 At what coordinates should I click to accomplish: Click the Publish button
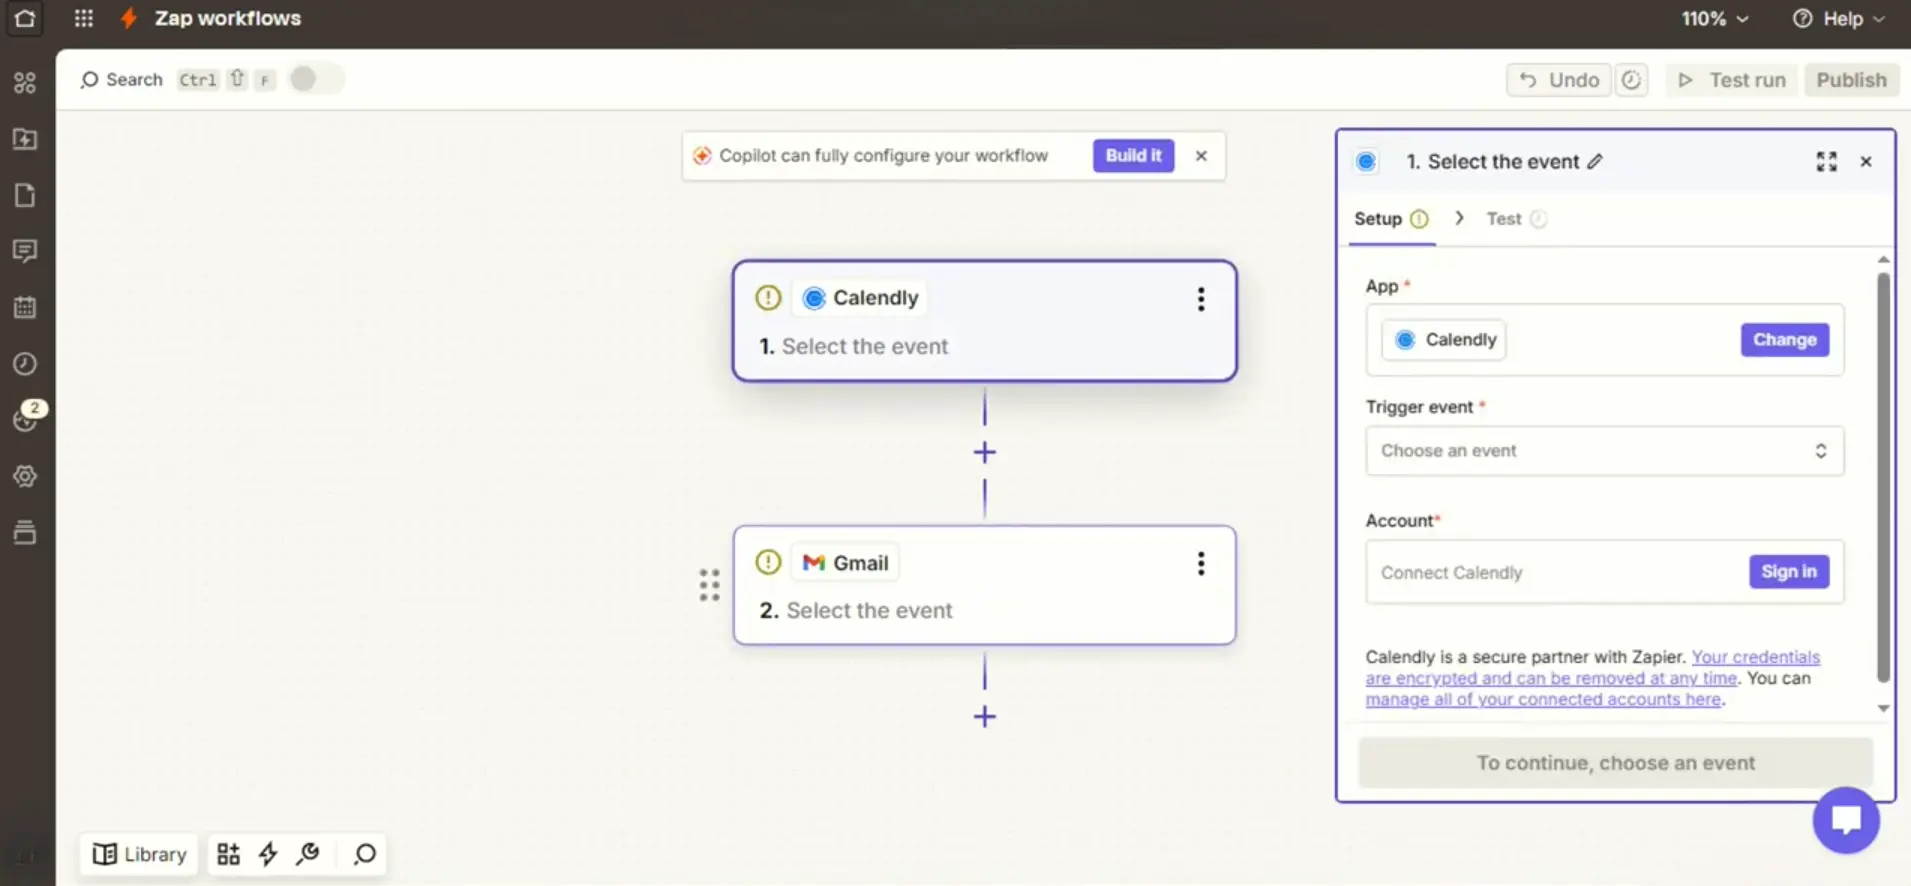pyautogui.click(x=1851, y=80)
